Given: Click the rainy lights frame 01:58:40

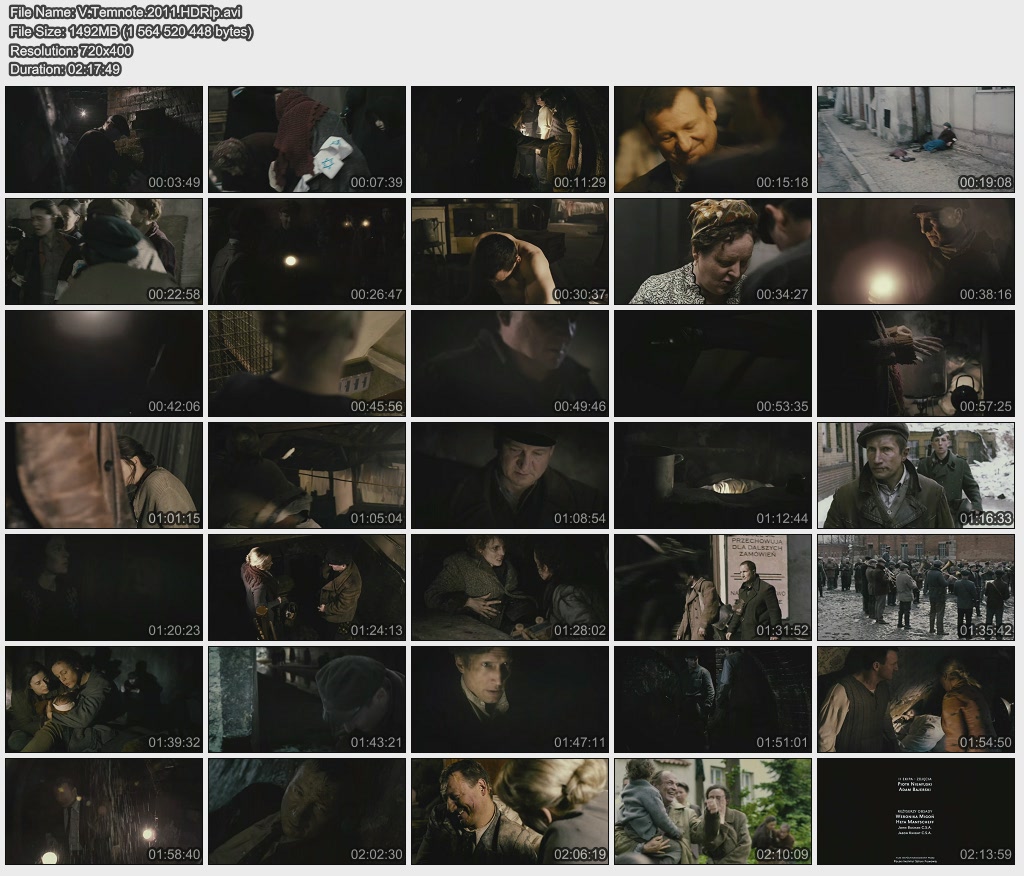Looking at the screenshot, I should (x=104, y=811).
